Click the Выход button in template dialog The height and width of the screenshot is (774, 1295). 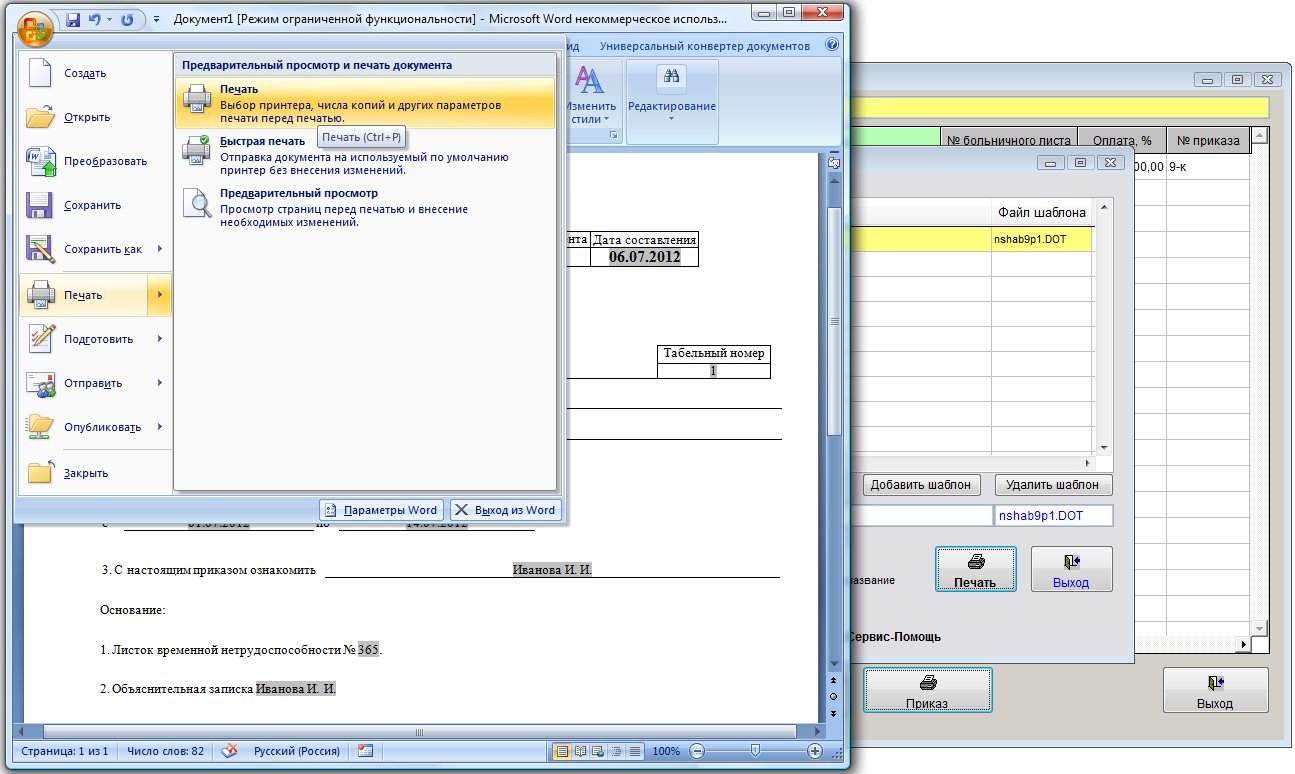click(1071, 569)
